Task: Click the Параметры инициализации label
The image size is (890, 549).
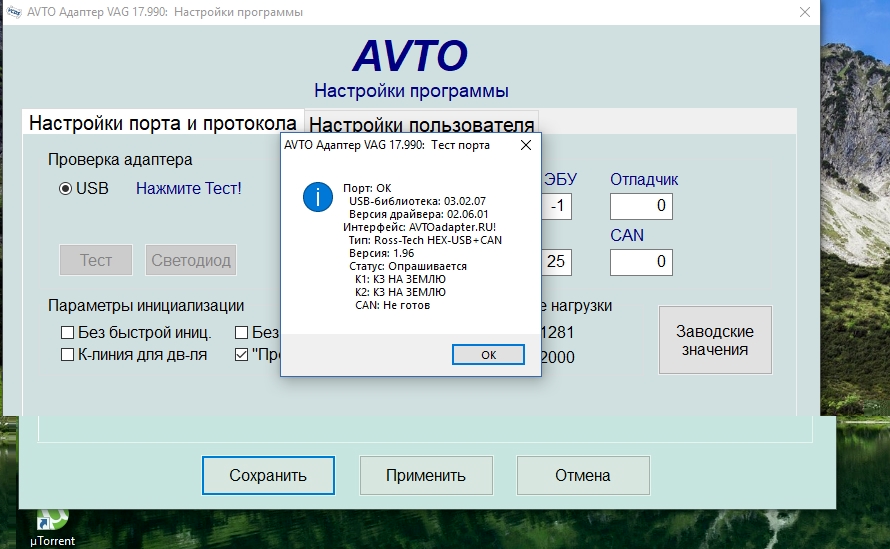Action: pos(146,305)
